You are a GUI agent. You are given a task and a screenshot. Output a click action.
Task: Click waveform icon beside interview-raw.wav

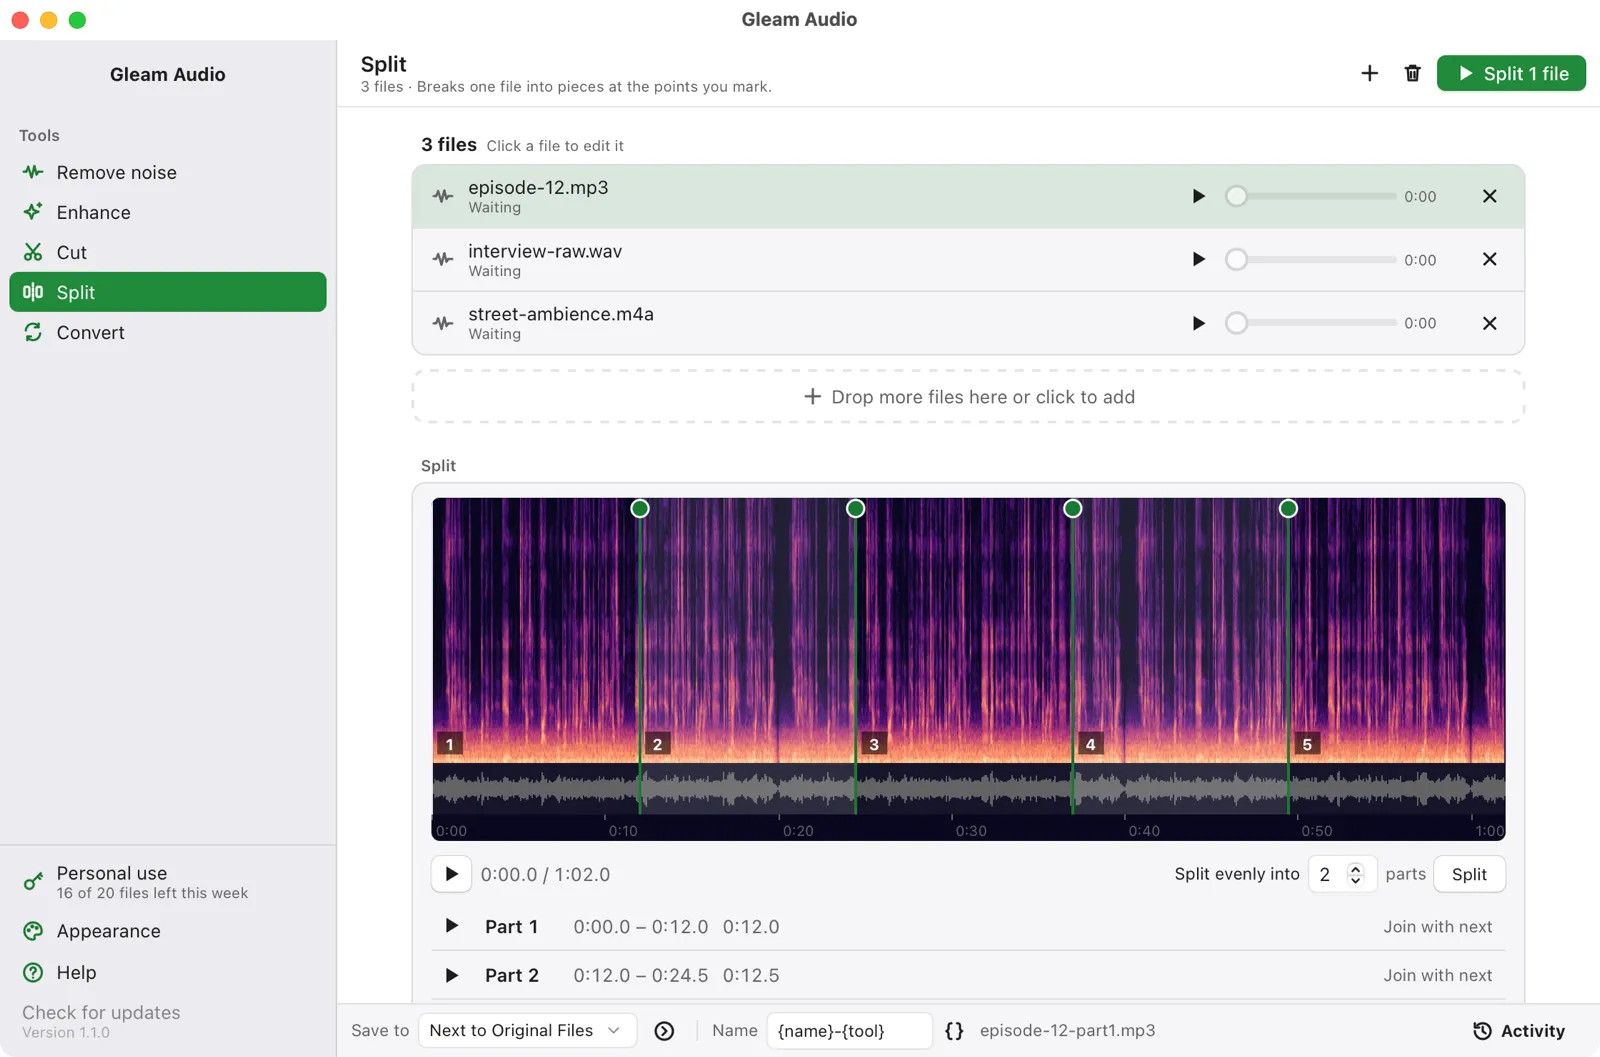[443, 259]
